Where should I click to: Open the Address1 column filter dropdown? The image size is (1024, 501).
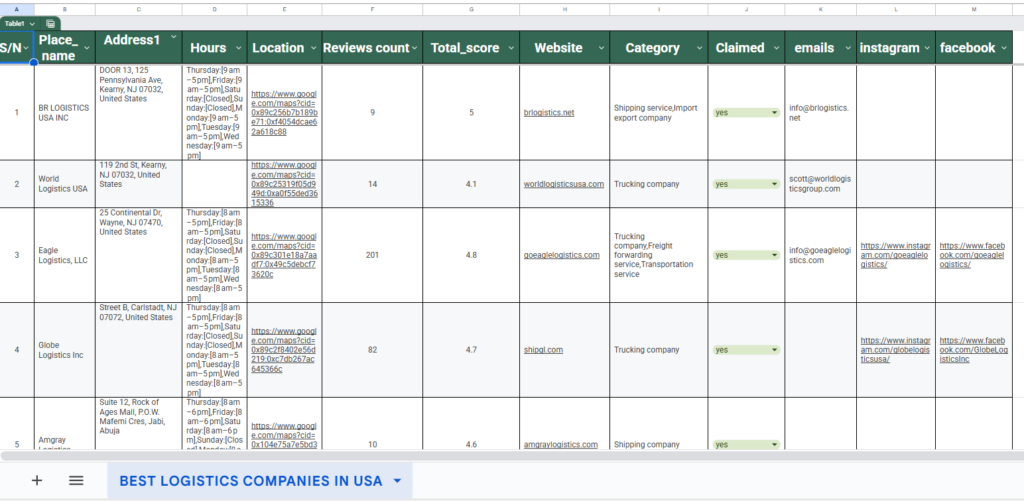pyautogui.click(x=174, y=38)
